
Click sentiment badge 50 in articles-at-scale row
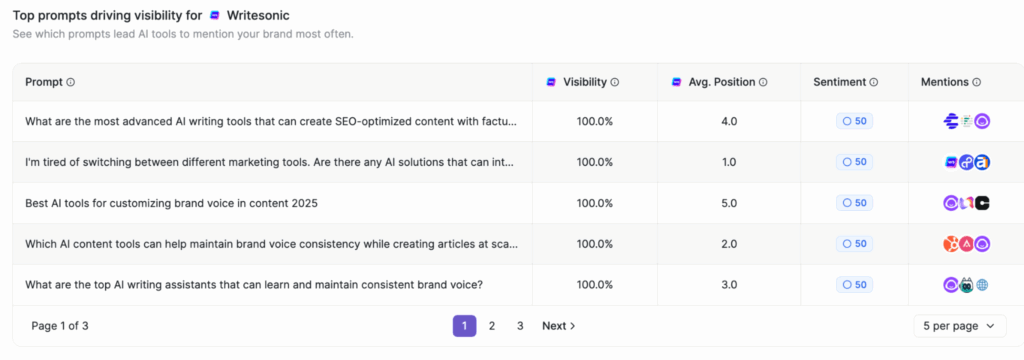tap(854, 244)
